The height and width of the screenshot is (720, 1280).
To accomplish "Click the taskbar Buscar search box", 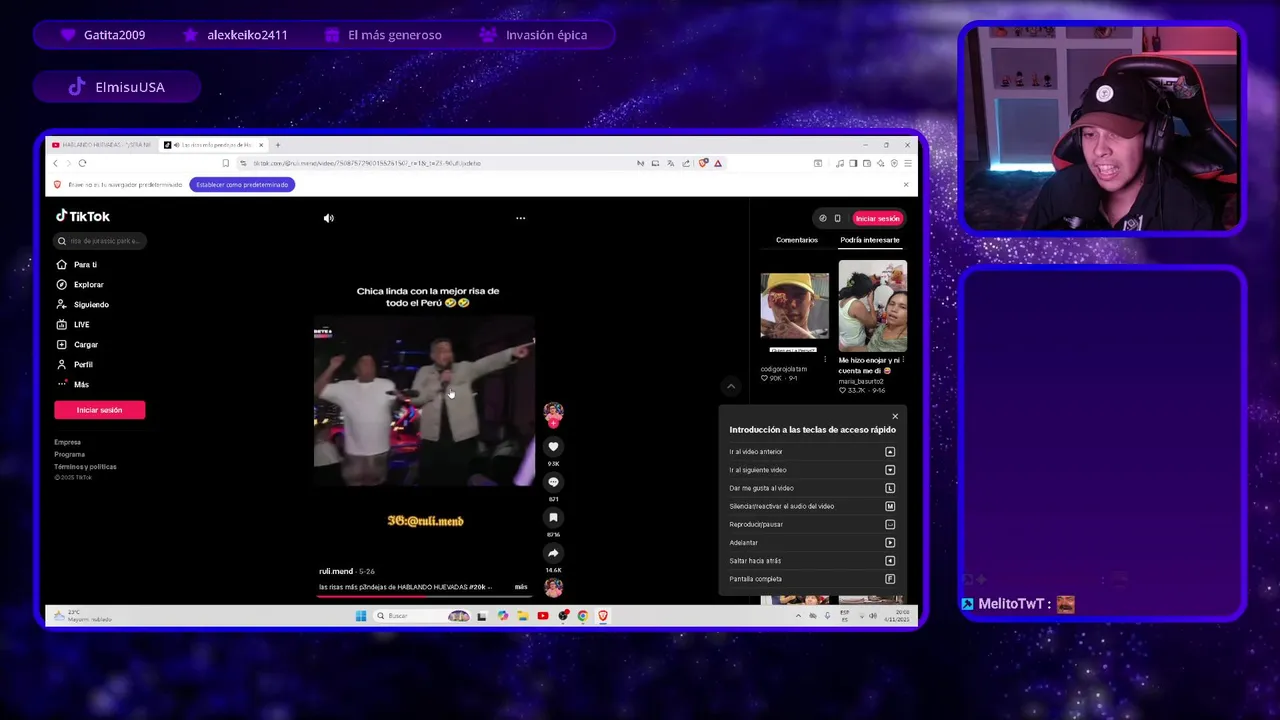I will [x=423, y=616].
